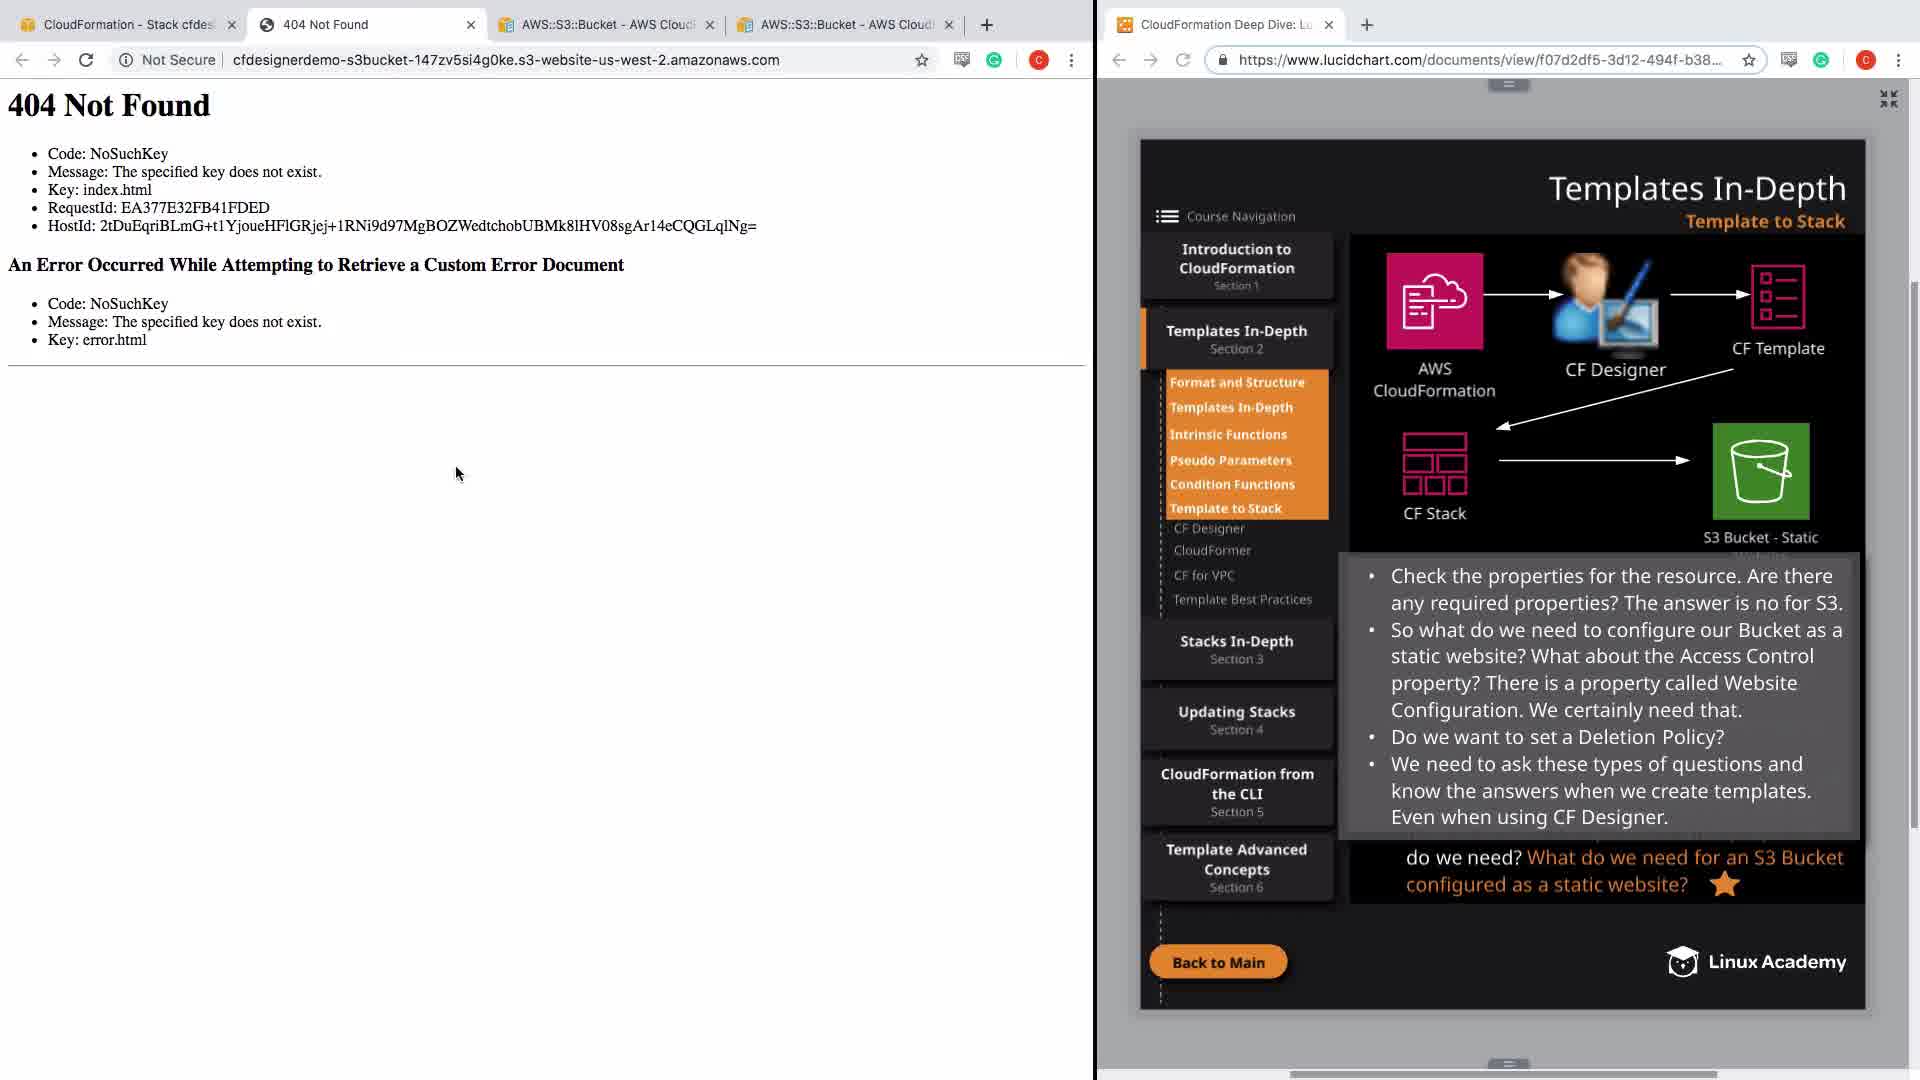The image size is (1920, 1080).
Task: Click the Course Navigation hamburger icon
Action: [1166, 216]
